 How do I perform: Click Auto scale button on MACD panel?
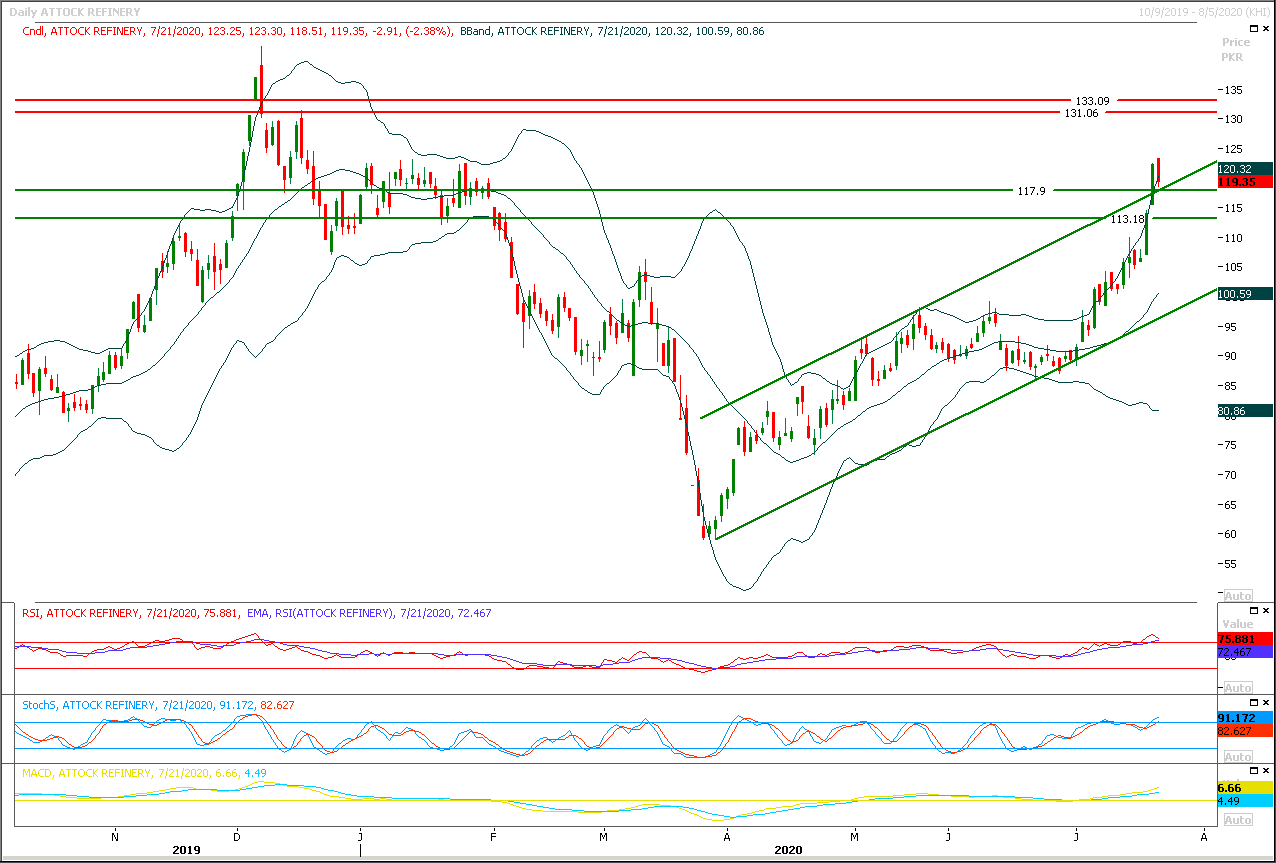[x=1238, y=820]
